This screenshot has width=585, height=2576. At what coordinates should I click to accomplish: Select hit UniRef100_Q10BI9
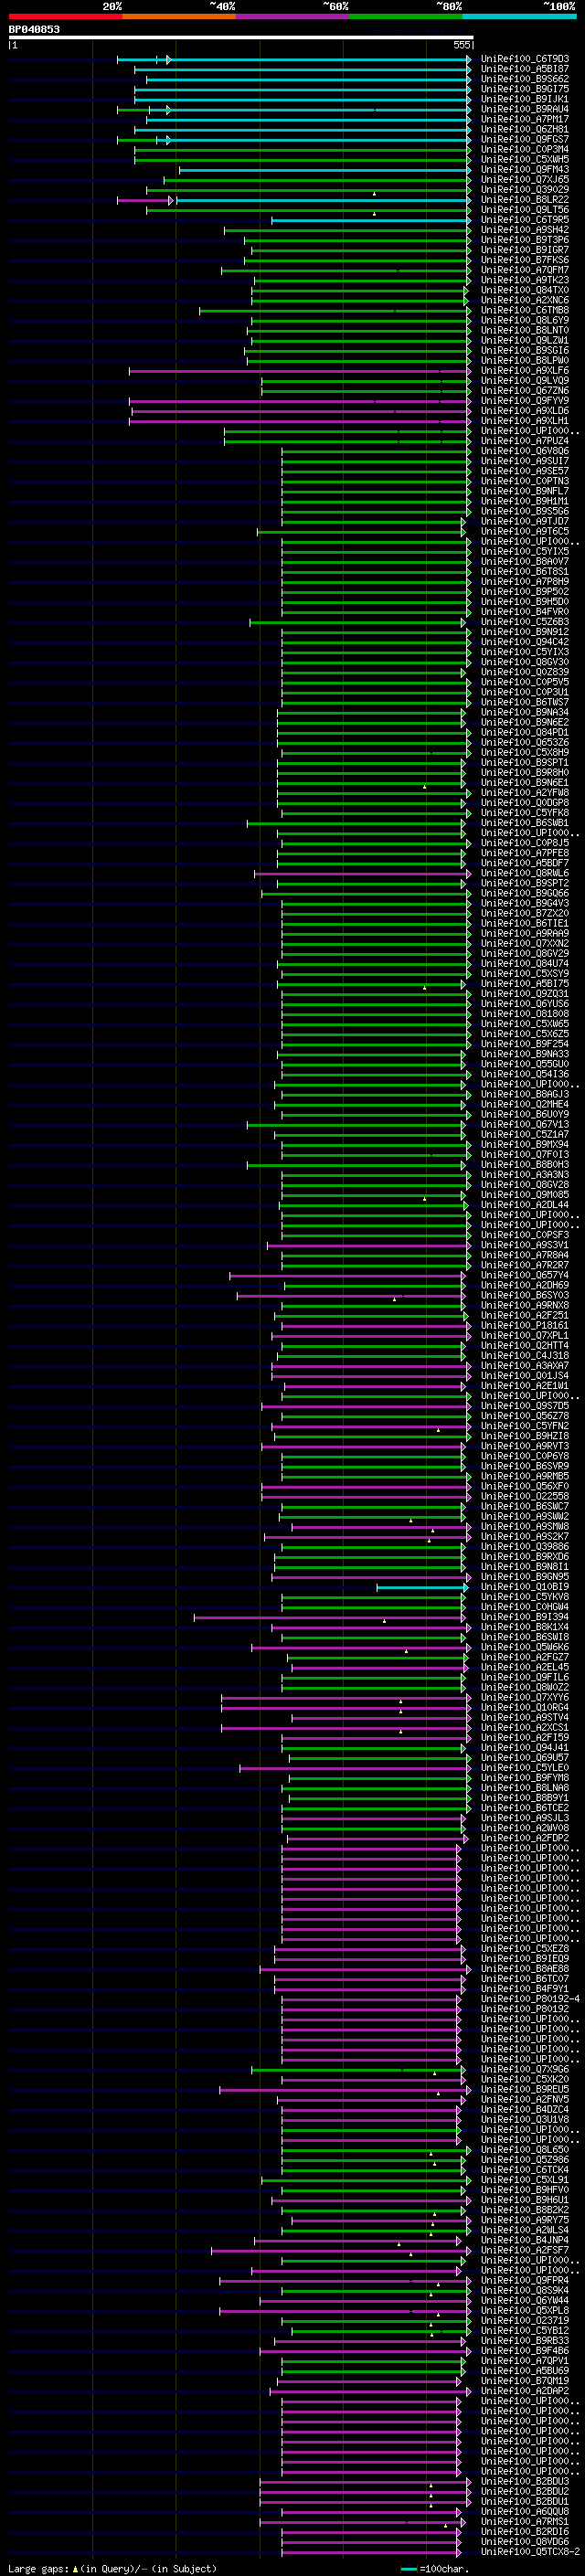[x=524, y=1587]
